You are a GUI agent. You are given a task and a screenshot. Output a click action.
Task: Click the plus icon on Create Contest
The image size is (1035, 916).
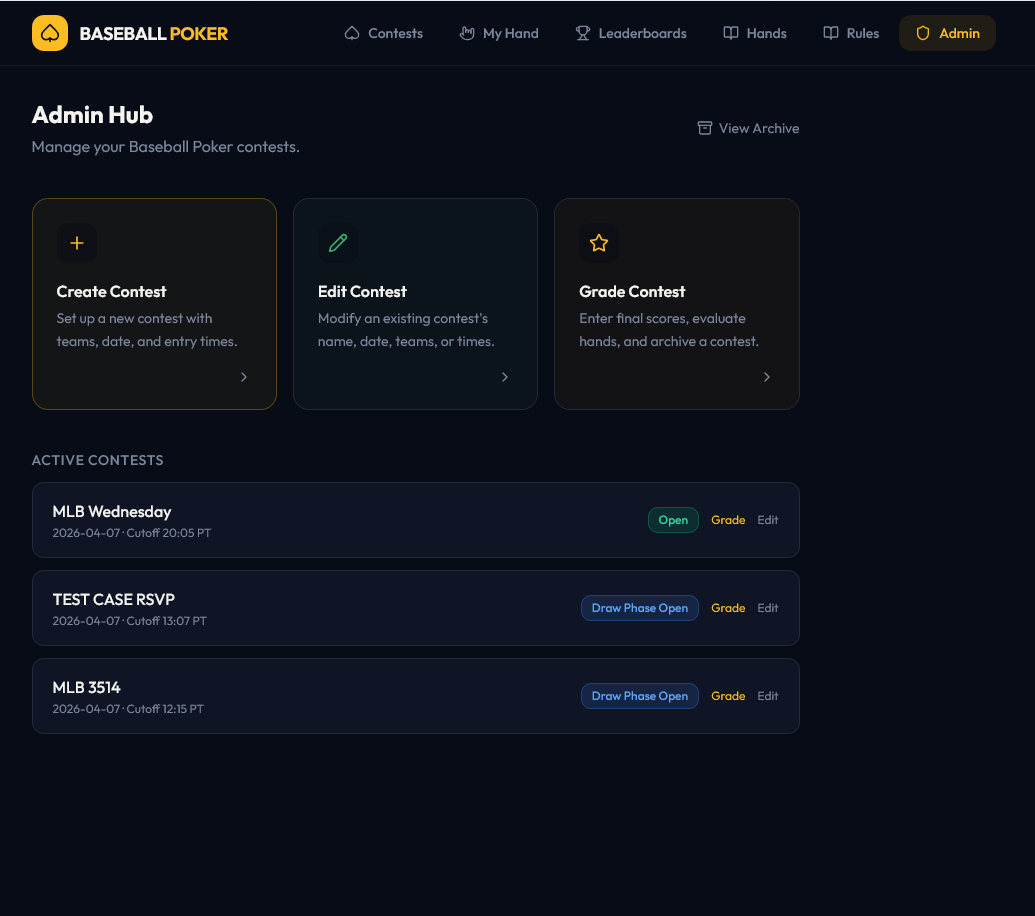(77, 243)
